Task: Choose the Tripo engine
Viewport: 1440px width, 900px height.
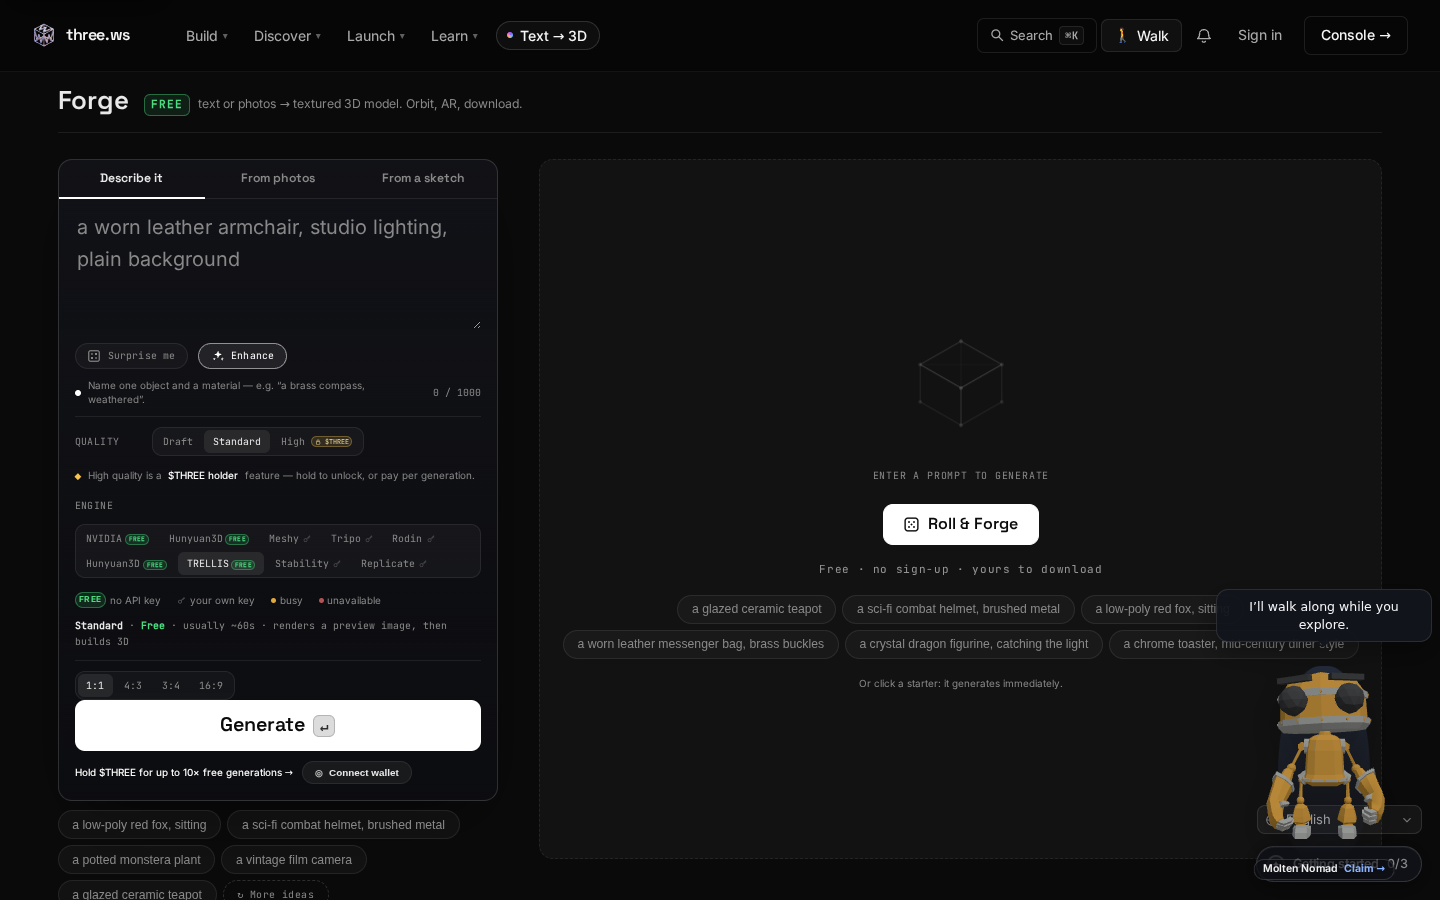Action: point(352,539)
